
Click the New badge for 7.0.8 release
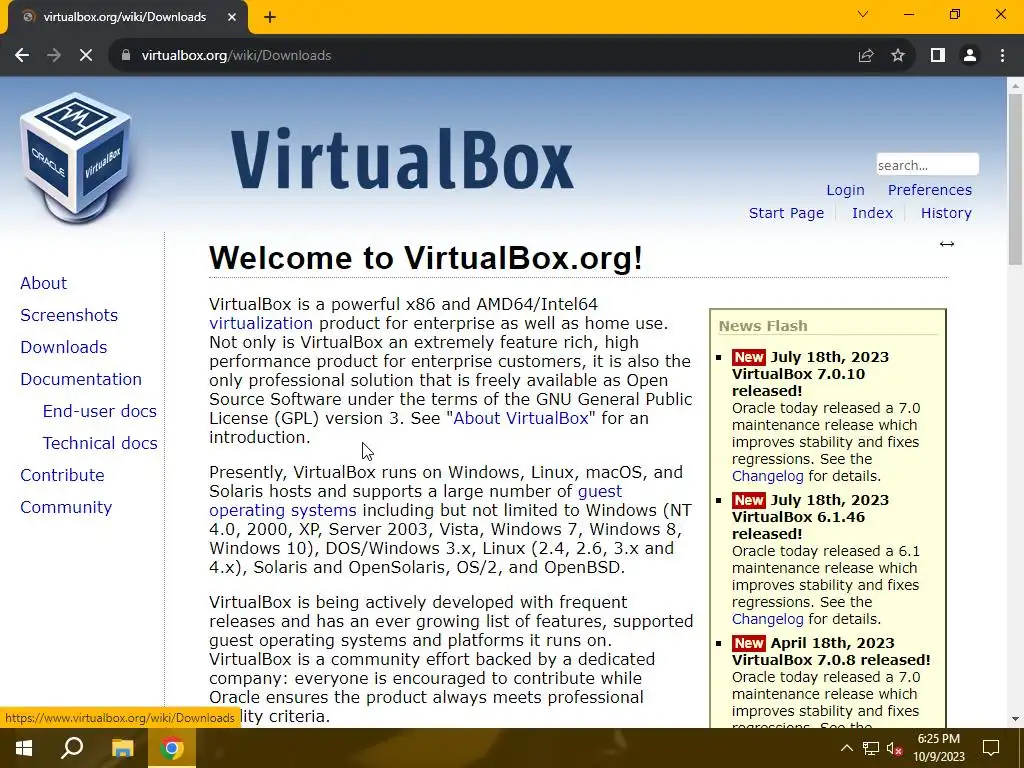[748, 643]
